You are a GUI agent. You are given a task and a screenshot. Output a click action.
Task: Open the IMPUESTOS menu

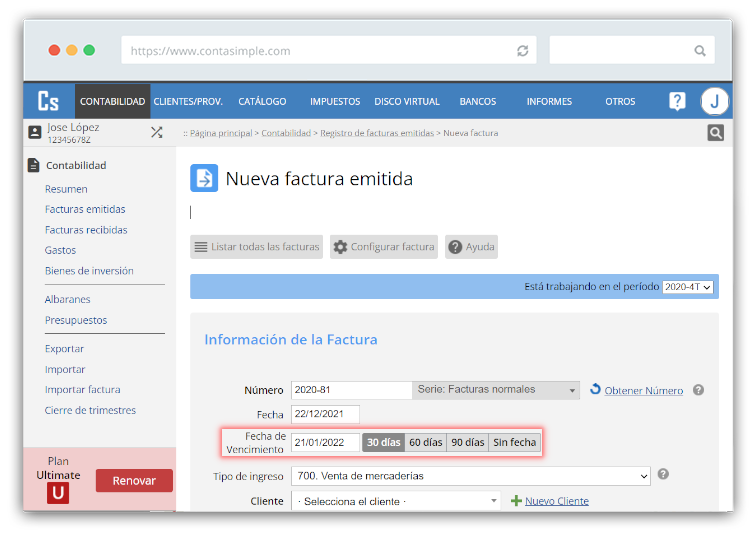pyautogui.click(x=335, y=101)
